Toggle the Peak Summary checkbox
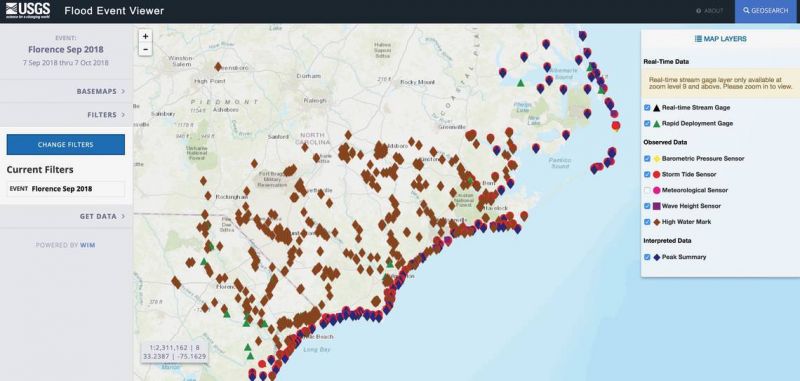 pos(647,257)
